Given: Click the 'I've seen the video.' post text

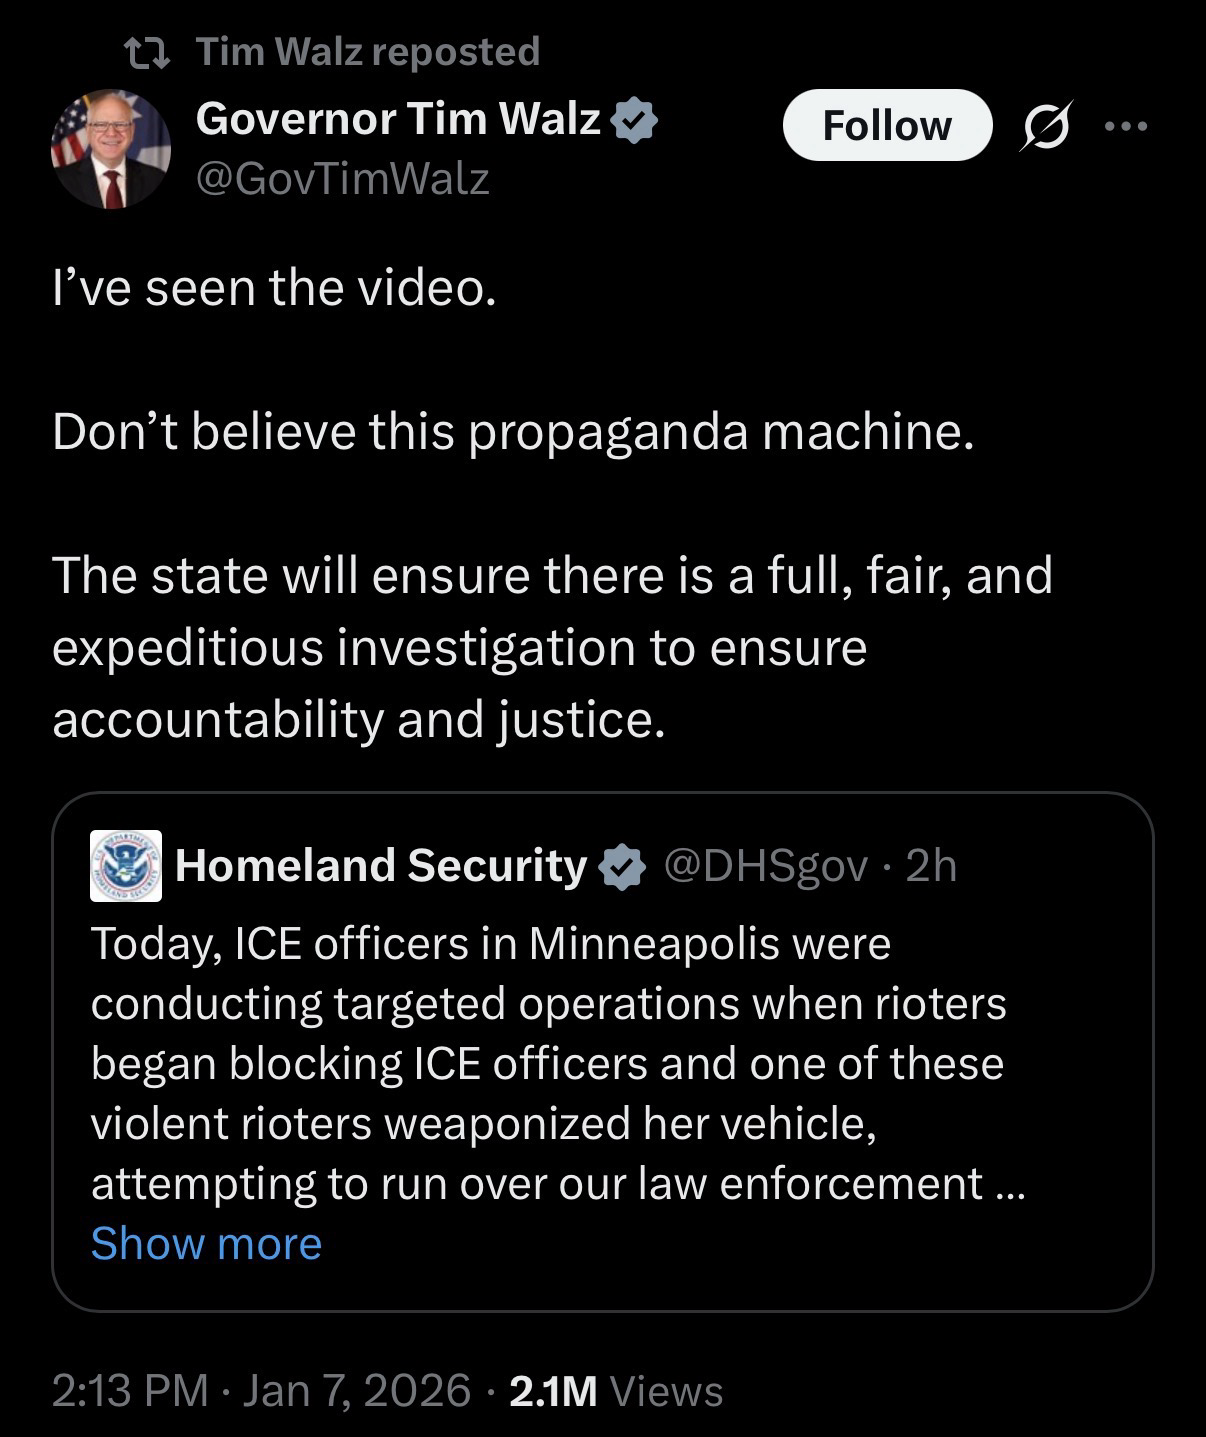Looking at the screenshot, I should (x=274, y=288).
